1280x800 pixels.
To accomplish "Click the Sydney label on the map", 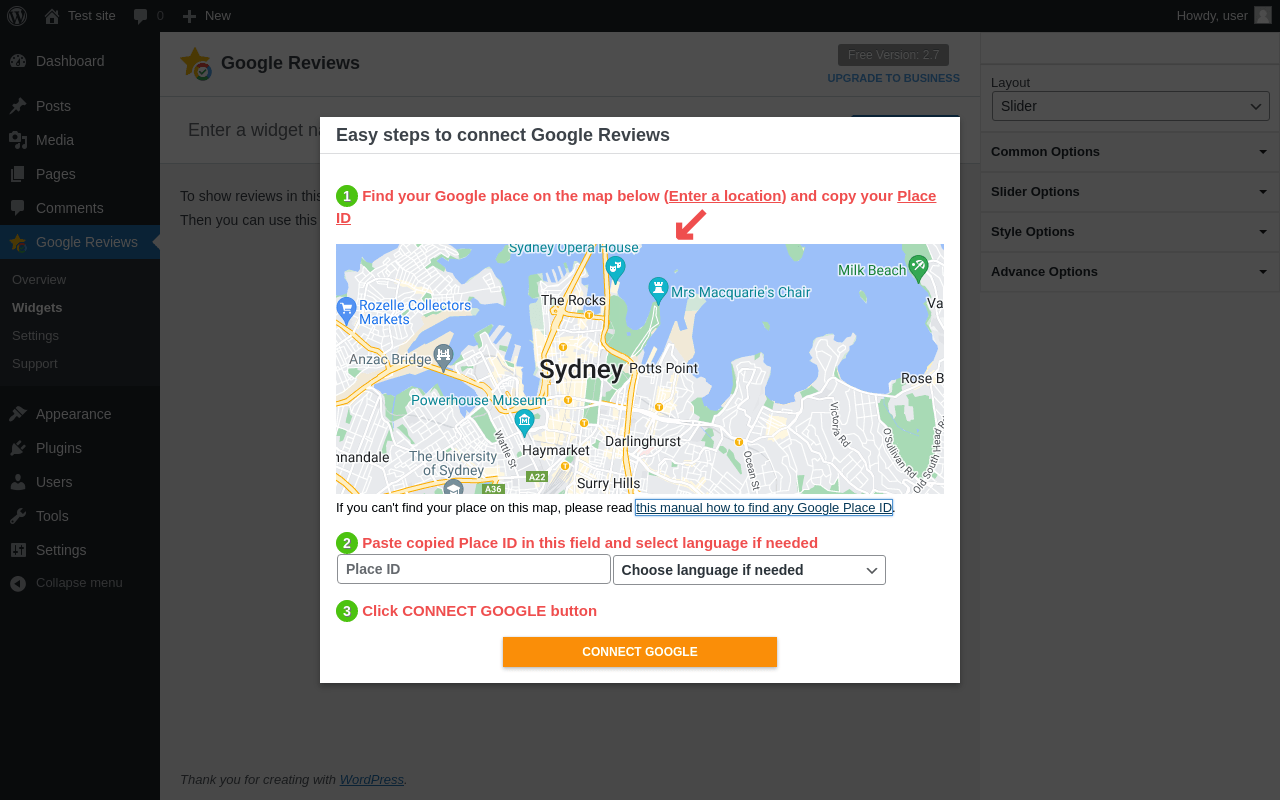I will pyautogui.click(x=581, y=370).
